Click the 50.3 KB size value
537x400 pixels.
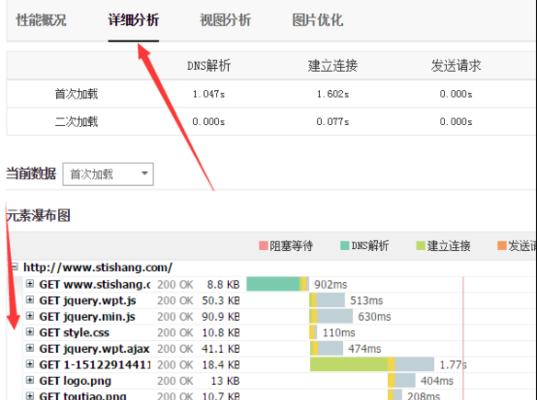pyautogui.click(x=221, y=300)
